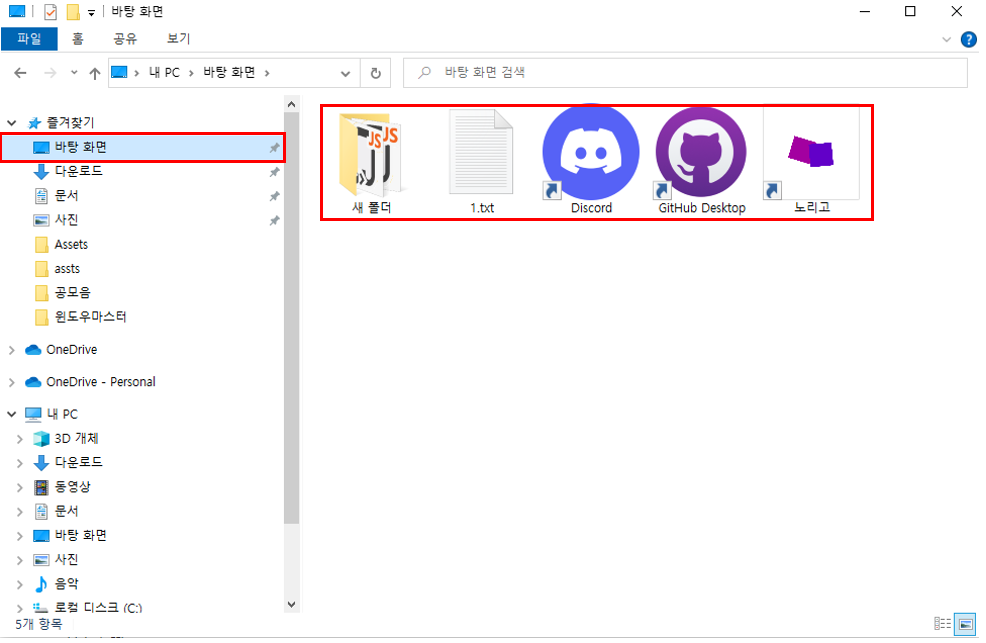Expand the 3D 개체 tree node
This screenshot has width=986, height=643.
(x=19, y=439)
